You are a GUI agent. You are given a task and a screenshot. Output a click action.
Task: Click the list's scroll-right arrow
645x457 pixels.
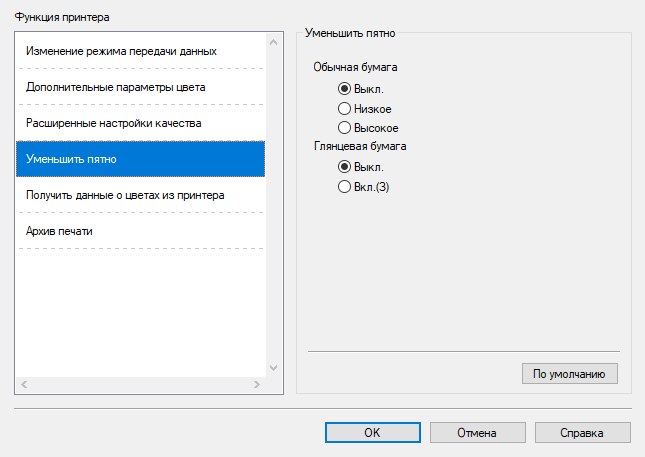(256, 384)
